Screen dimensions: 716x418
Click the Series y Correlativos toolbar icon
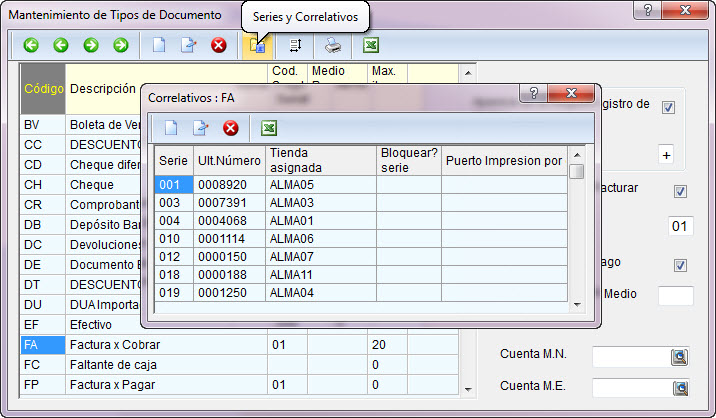[257, 45]
